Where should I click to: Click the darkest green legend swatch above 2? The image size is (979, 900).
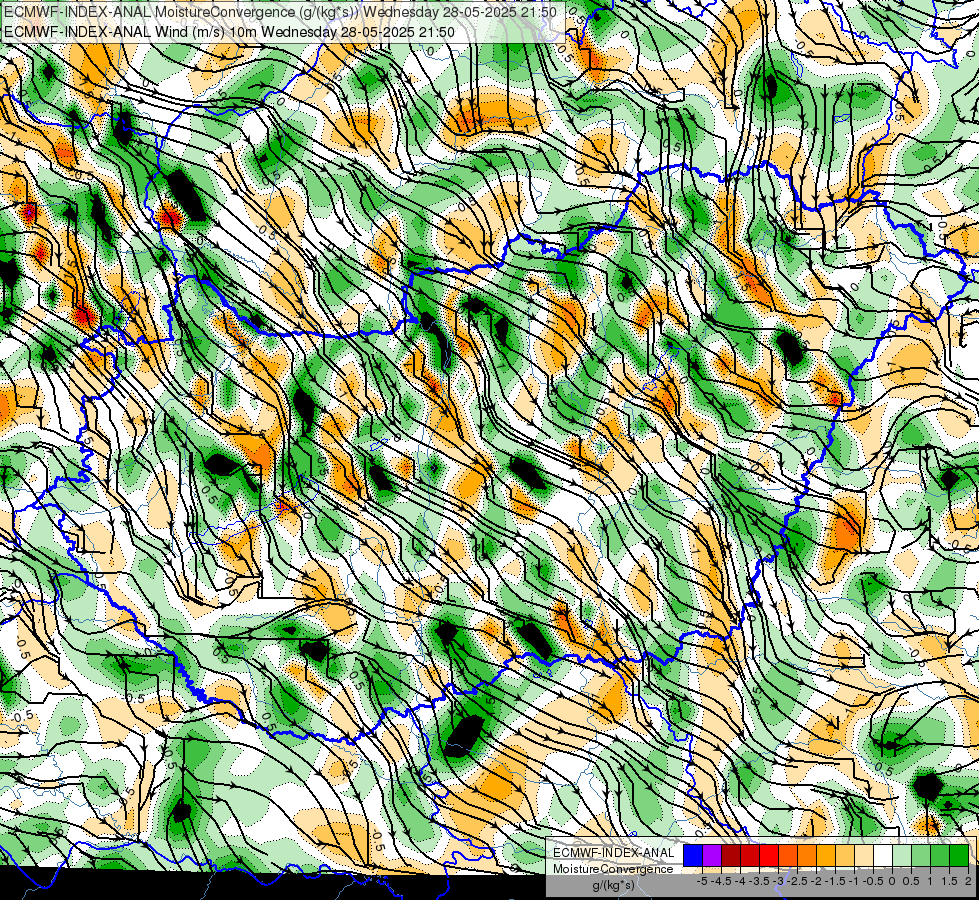(959, 855)
